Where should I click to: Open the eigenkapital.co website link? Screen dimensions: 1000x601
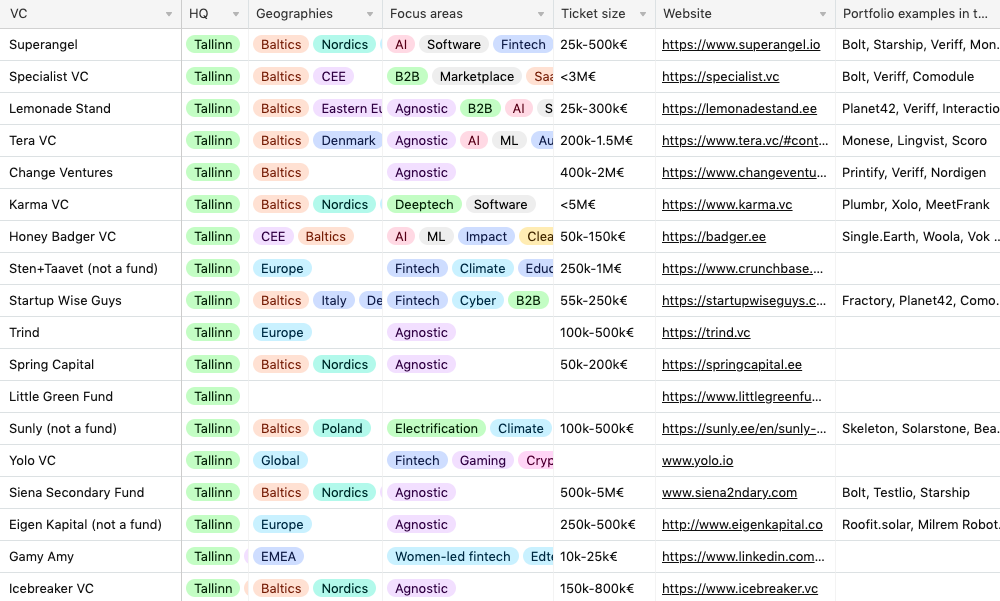[742, 524]
